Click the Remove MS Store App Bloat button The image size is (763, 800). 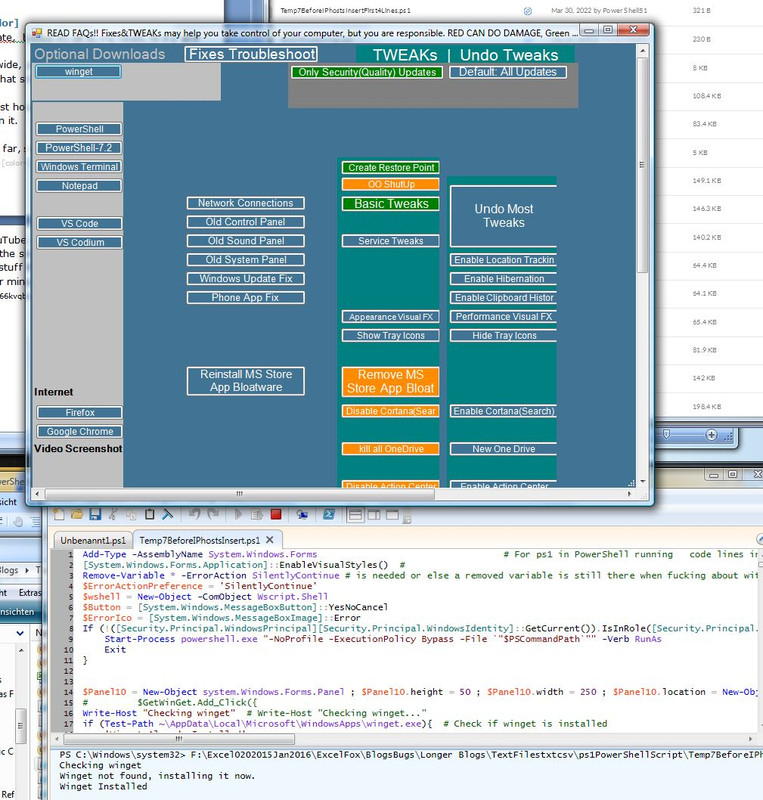(390, 381)
